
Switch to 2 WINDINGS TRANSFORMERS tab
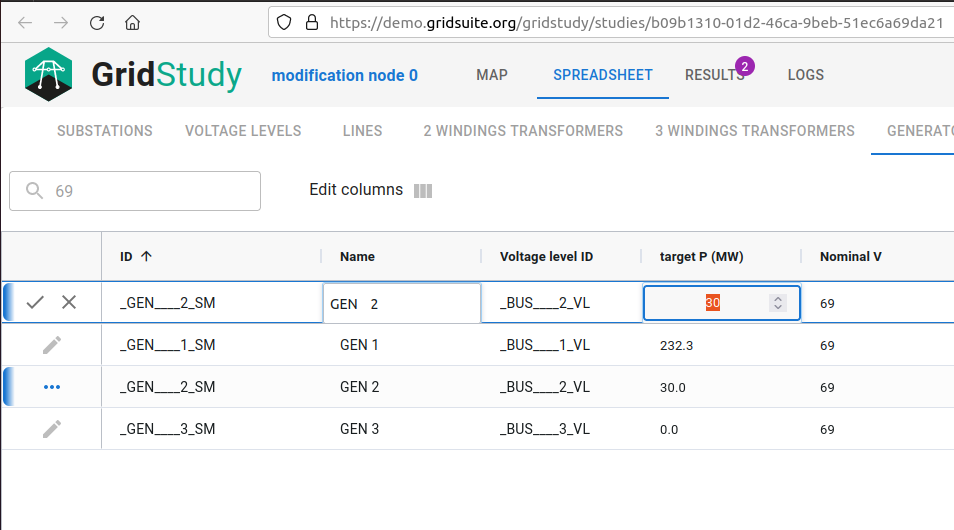[x=523, y=131]
